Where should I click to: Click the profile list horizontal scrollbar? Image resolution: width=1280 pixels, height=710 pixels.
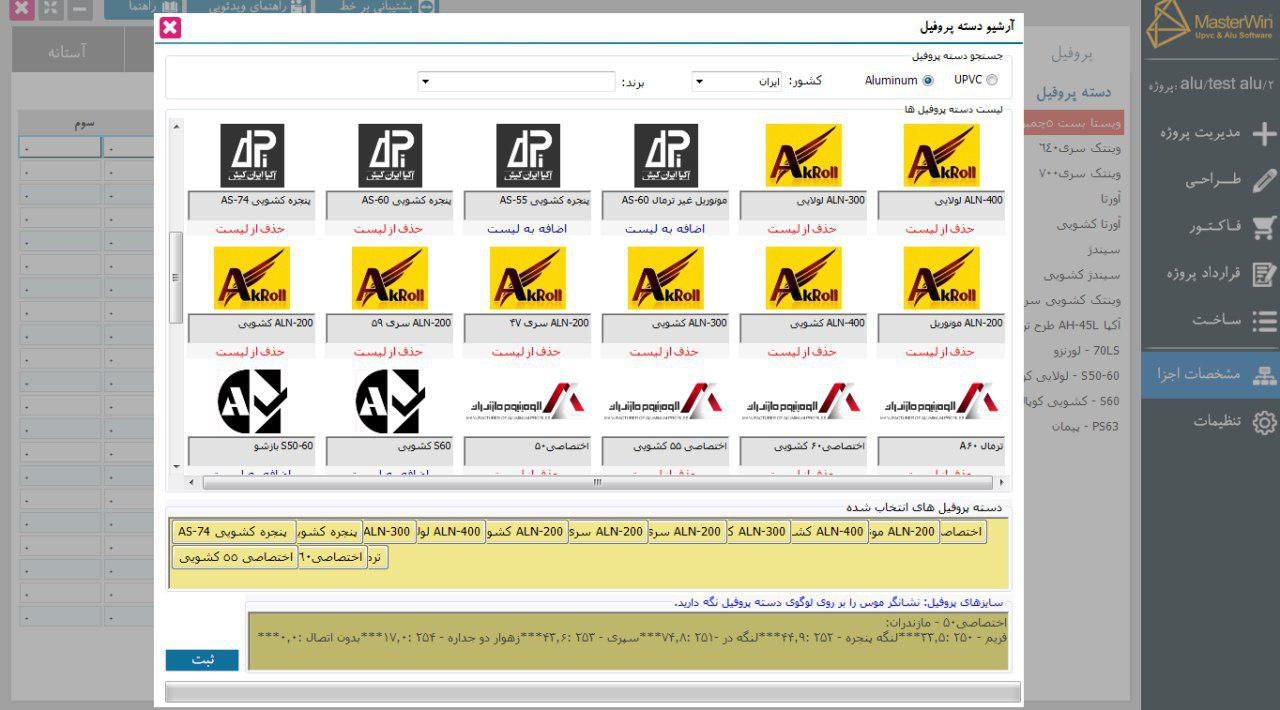click(x=598, y=482)
